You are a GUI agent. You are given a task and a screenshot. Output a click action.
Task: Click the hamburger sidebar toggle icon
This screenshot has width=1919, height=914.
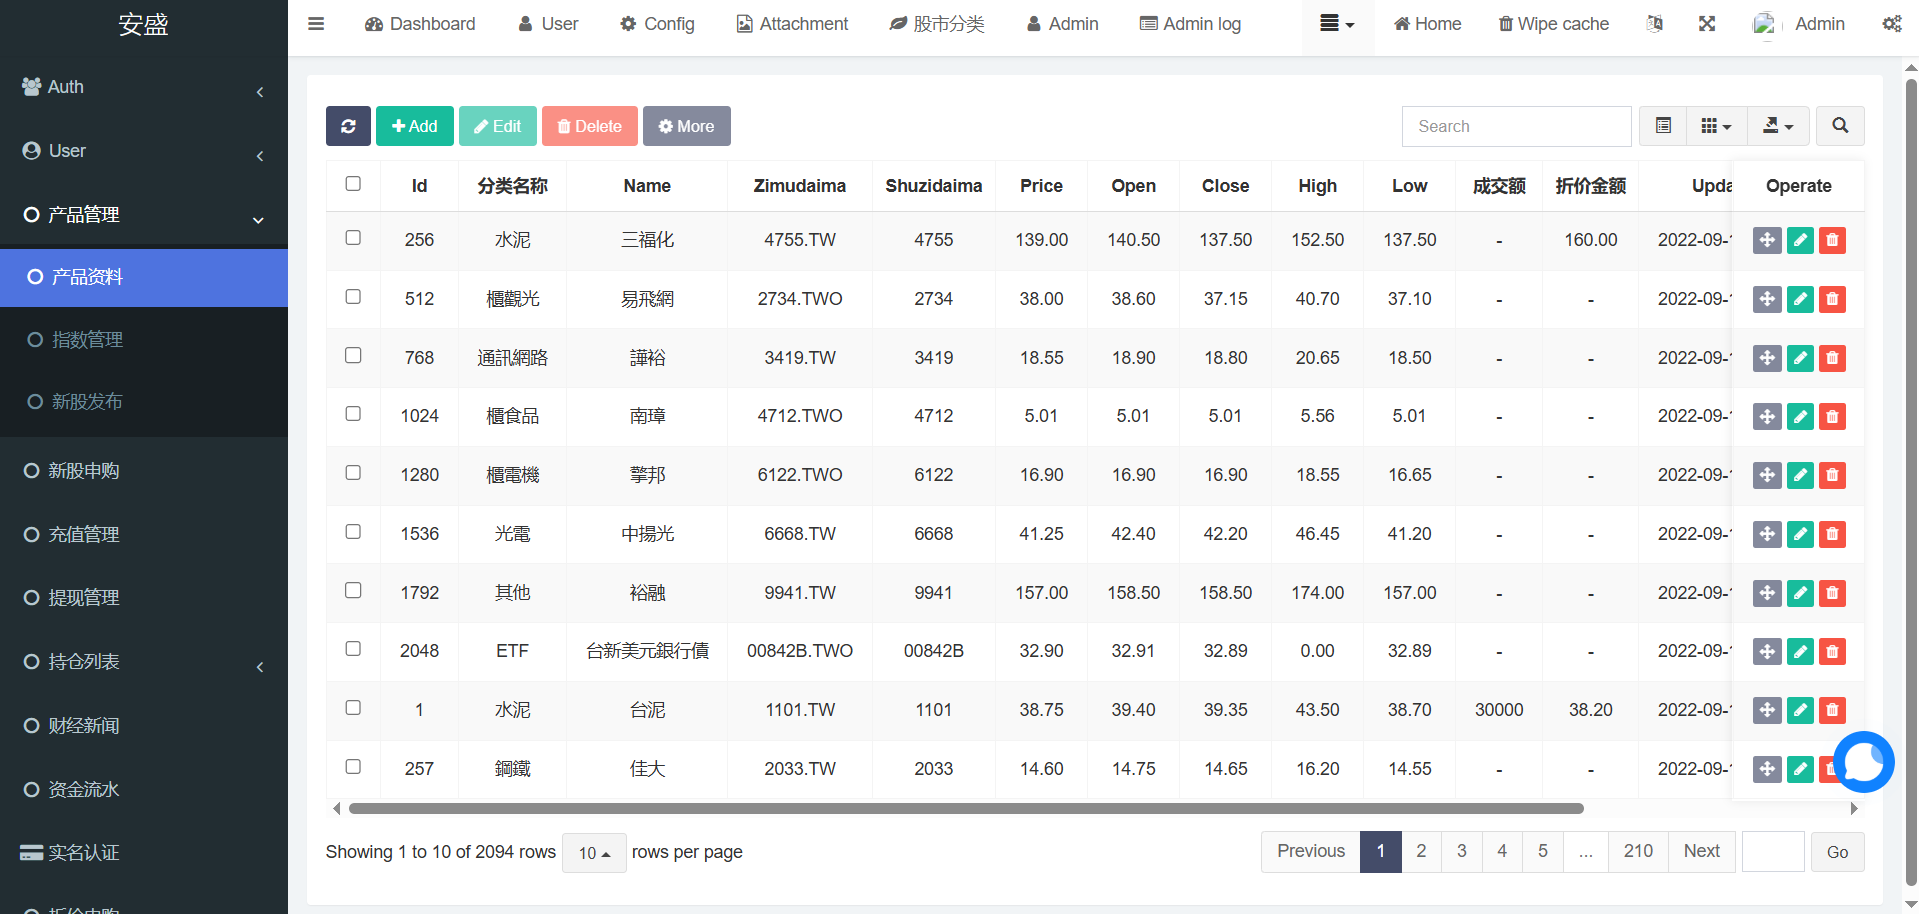[316, 24]
